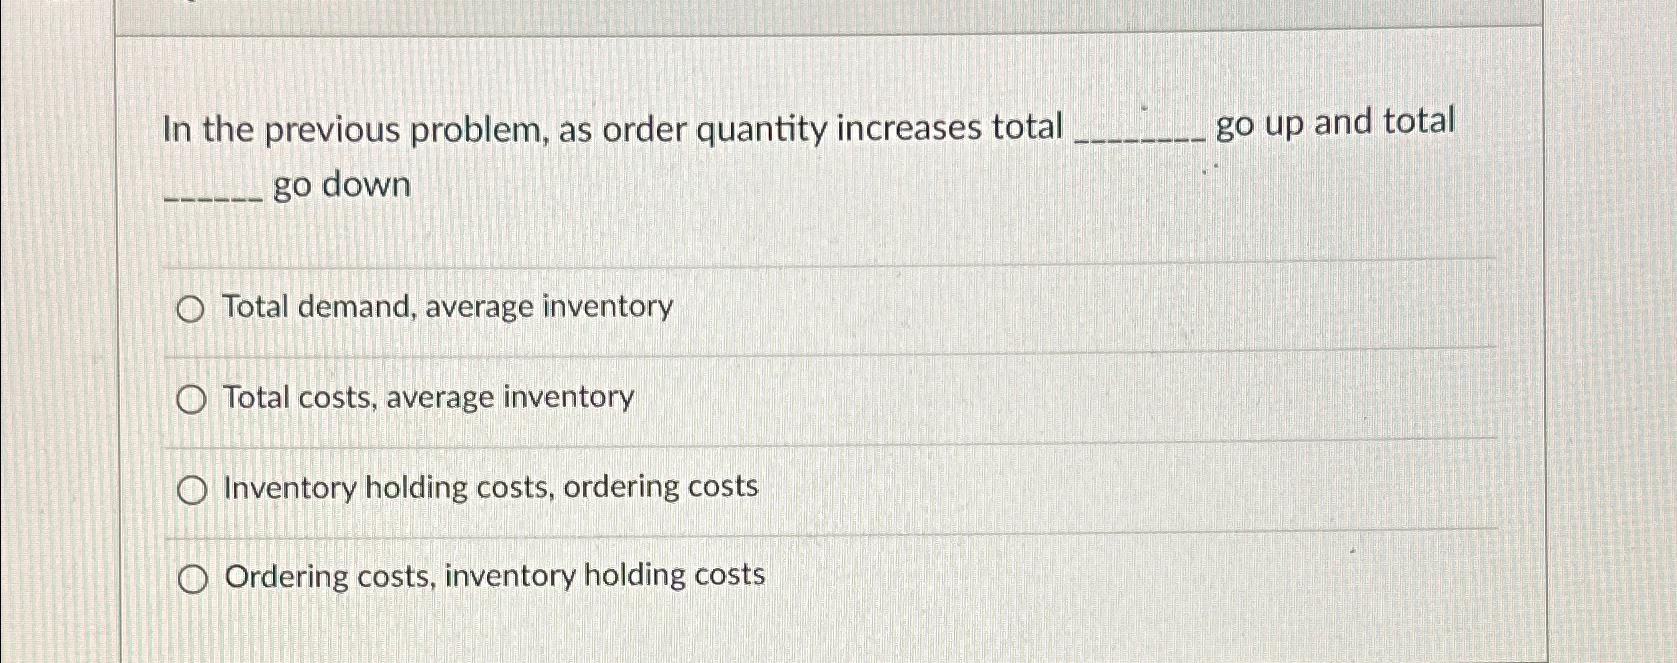The image size is (1677, 663).
Task: Click the empty area right of the options
Action: point(1200,450)
